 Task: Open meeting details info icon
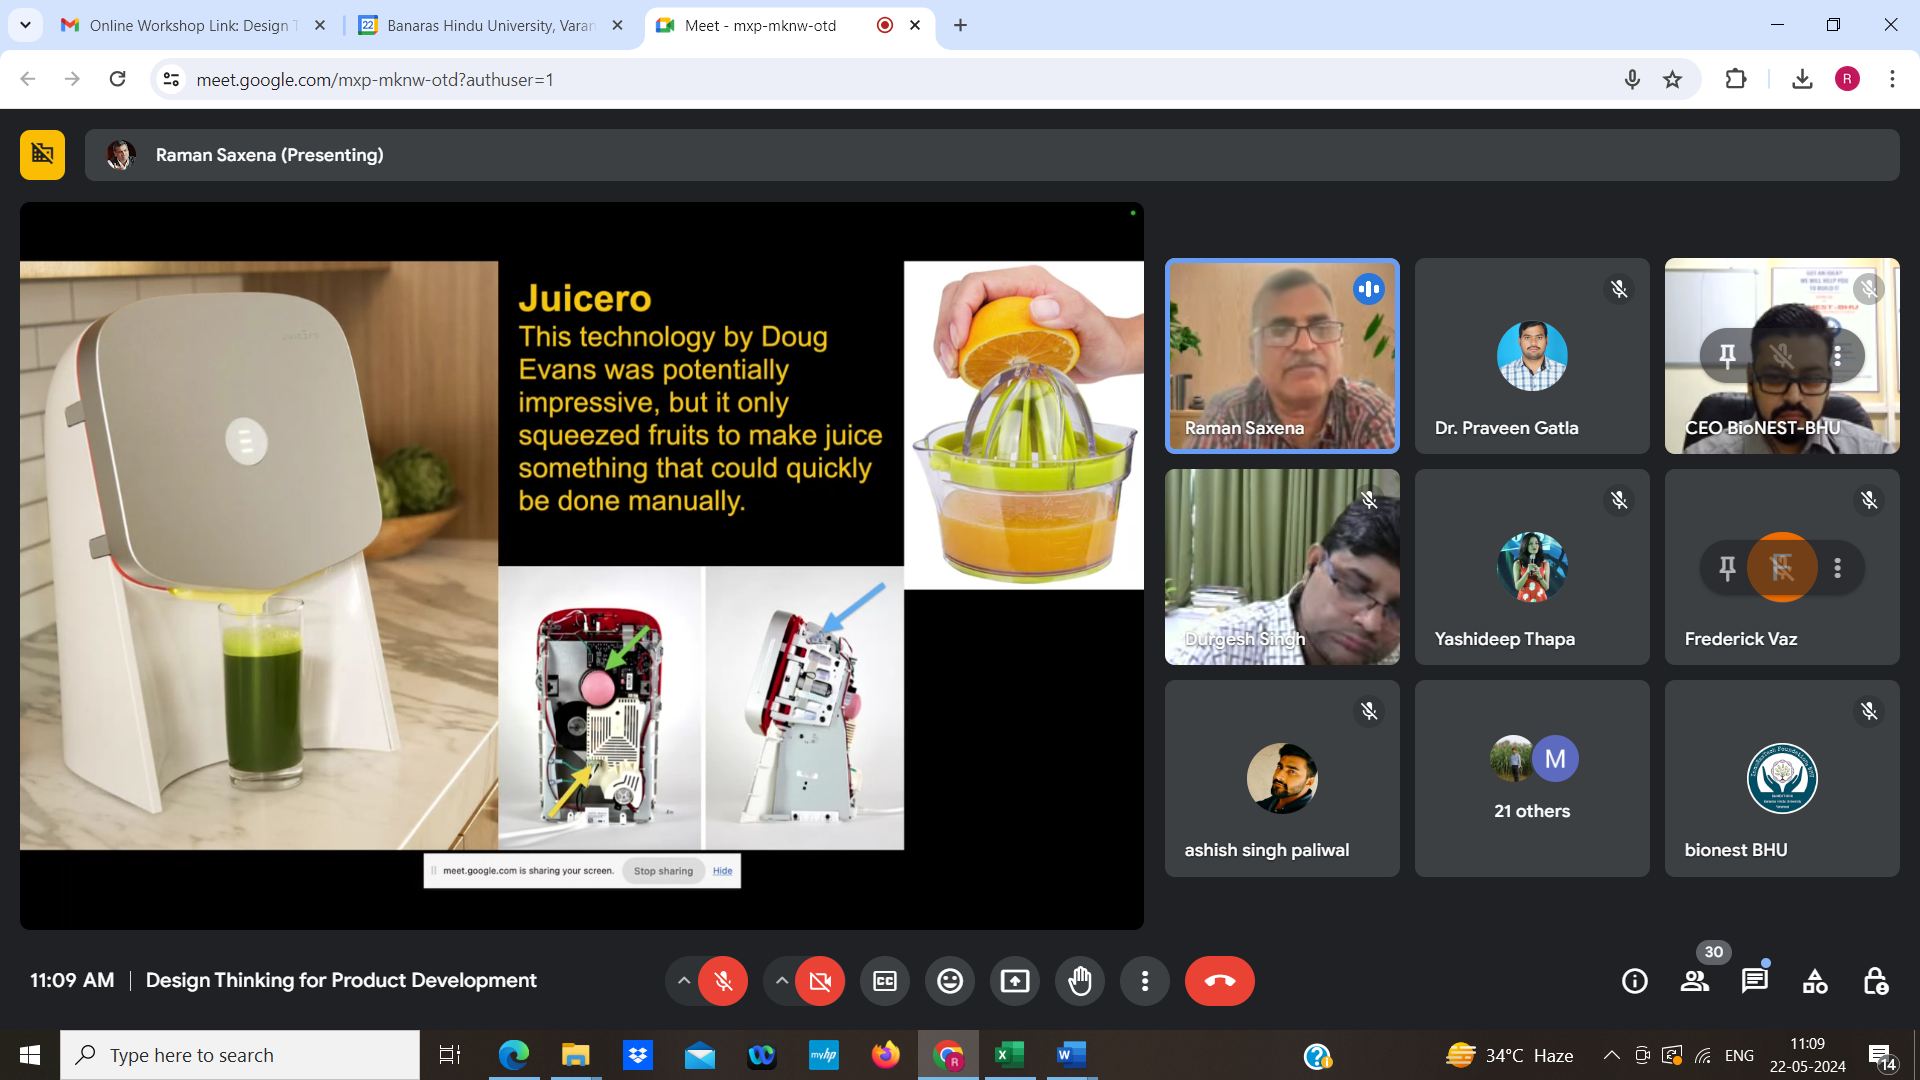click(x=1635, y=981)
